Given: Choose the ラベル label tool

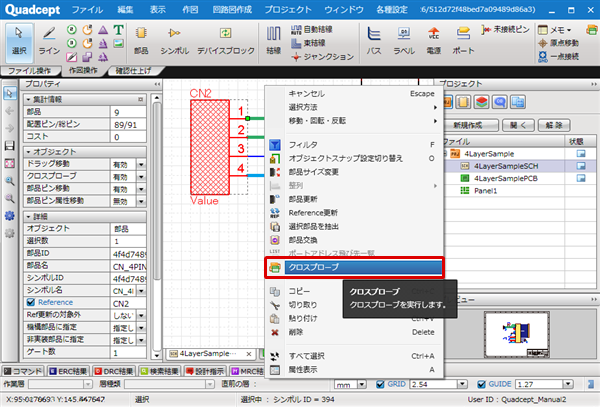Looking at the screenshot, I should click(404, 40).
